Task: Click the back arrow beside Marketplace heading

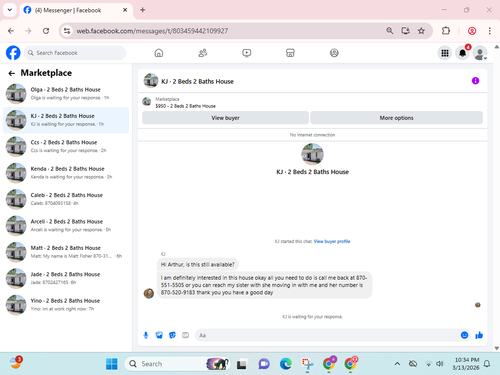Action: [x=12, y=73]
